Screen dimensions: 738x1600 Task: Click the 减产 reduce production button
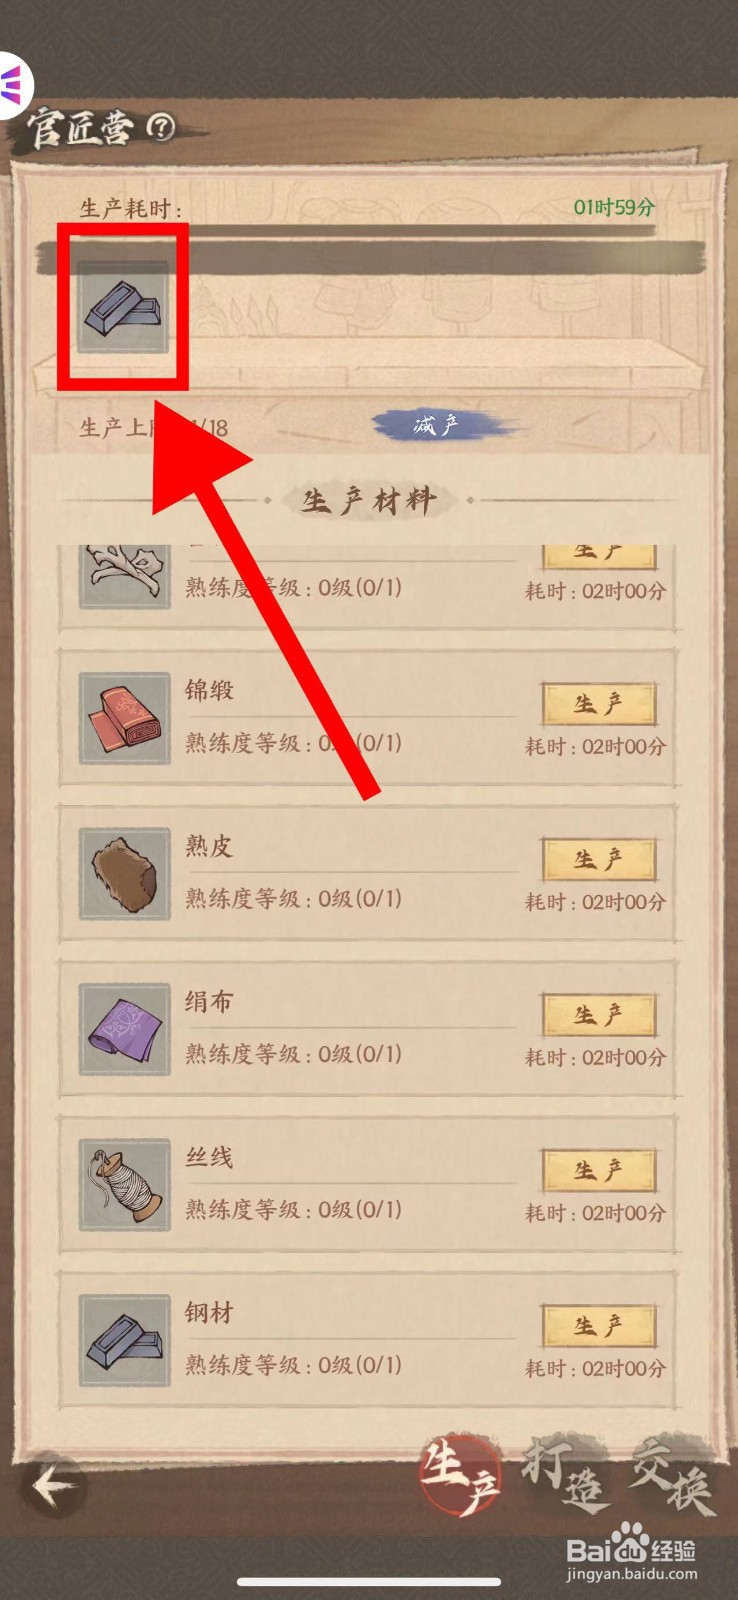[447, 426]
